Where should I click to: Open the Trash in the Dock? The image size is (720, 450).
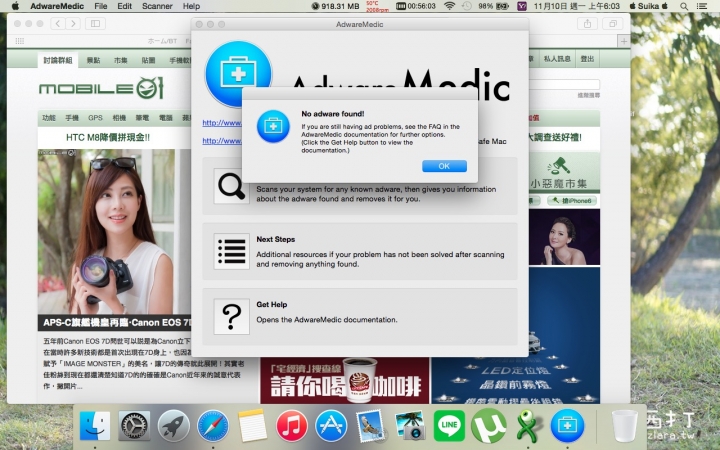pyautogui.click(x=624, y=426)
